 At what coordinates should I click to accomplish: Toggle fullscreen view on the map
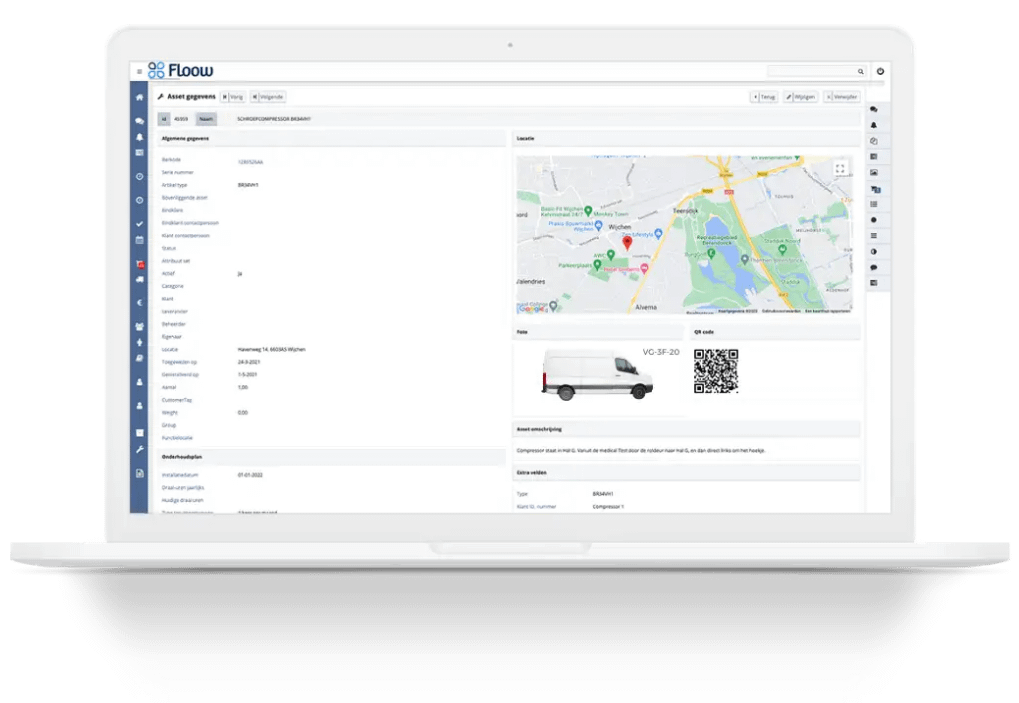[x=840, y=168]
